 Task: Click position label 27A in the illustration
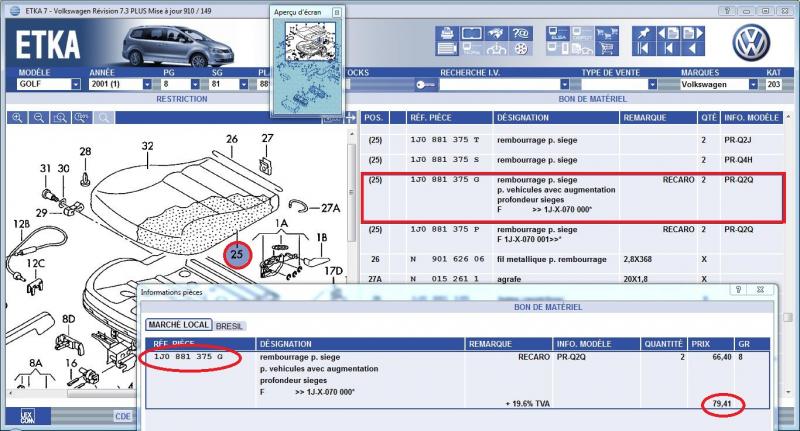coord(331,208)
